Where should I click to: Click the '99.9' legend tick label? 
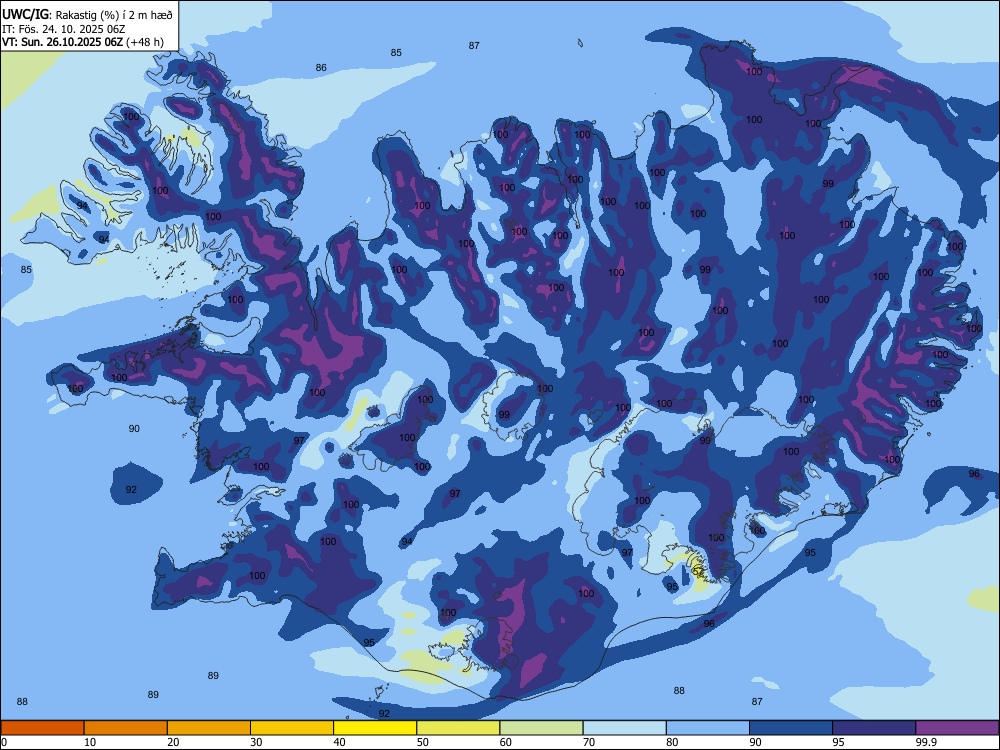(926, 742)
